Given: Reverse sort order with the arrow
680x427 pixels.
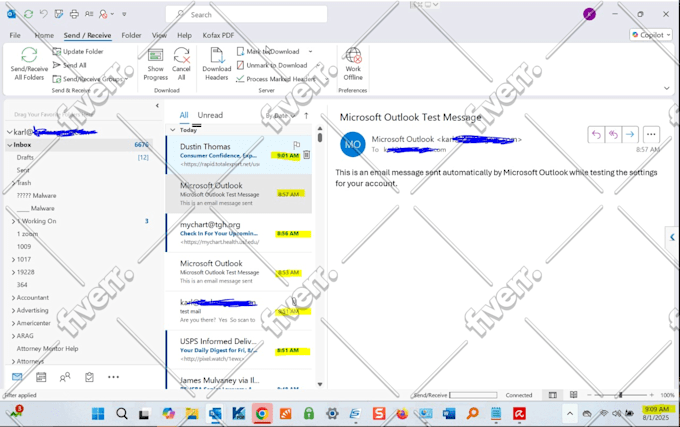Looking at the screenshot, I should pos(306,116).
